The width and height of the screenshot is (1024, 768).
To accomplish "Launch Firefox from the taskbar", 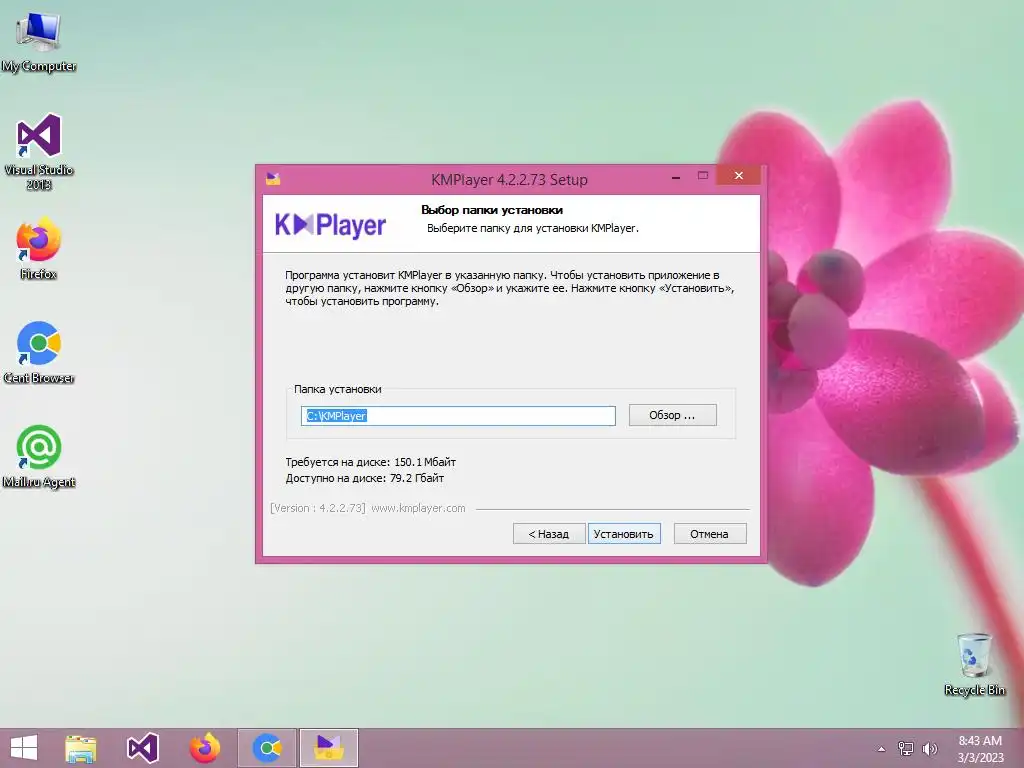I will [x=204, y=748].
